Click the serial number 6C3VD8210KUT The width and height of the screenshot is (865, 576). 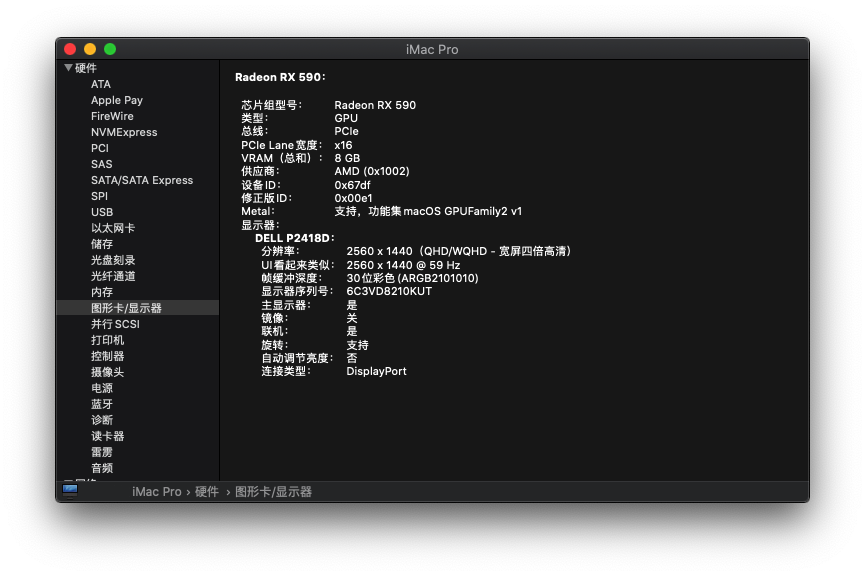point(389,291)
